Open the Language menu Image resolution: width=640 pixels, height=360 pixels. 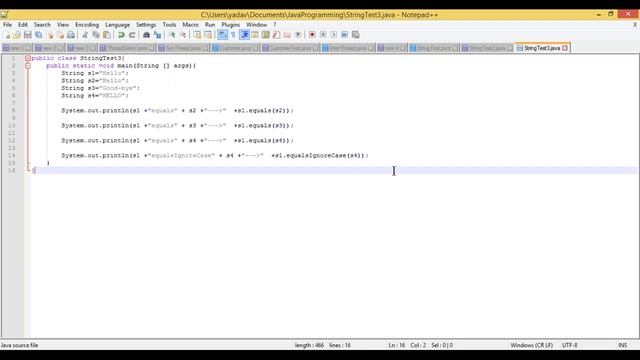click(x=118, y=25)
